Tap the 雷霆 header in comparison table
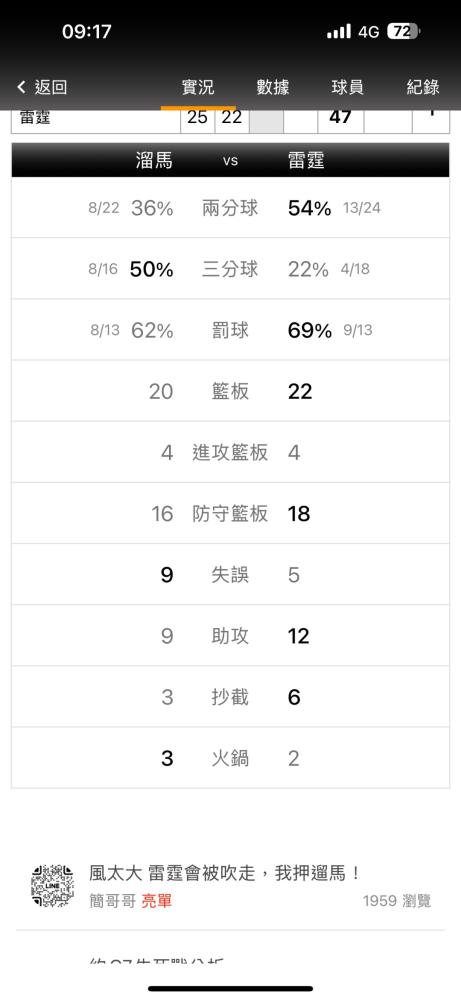The height and width of the screenshot is (1000, 461). (306, 160)
